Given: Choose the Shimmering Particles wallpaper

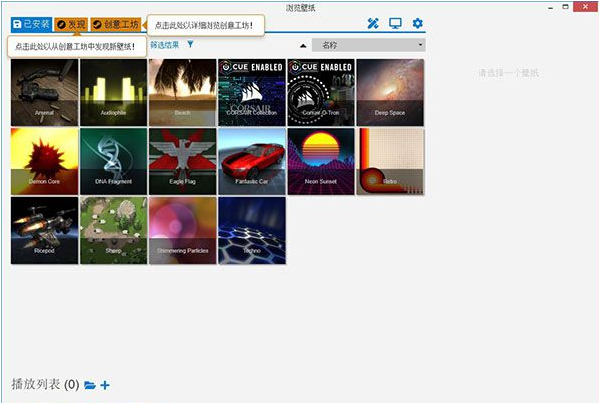Looking at the screenshot, I should 183,230.
